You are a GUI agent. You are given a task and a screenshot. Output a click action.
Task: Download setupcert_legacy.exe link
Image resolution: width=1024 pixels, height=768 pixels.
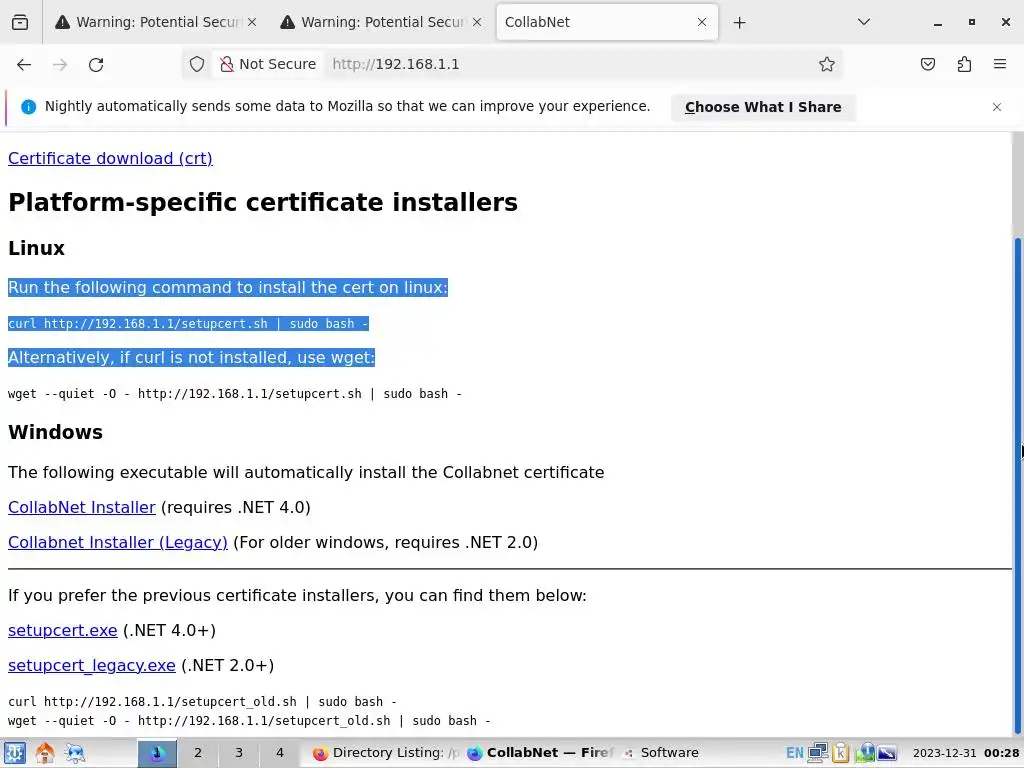point(91,665)
